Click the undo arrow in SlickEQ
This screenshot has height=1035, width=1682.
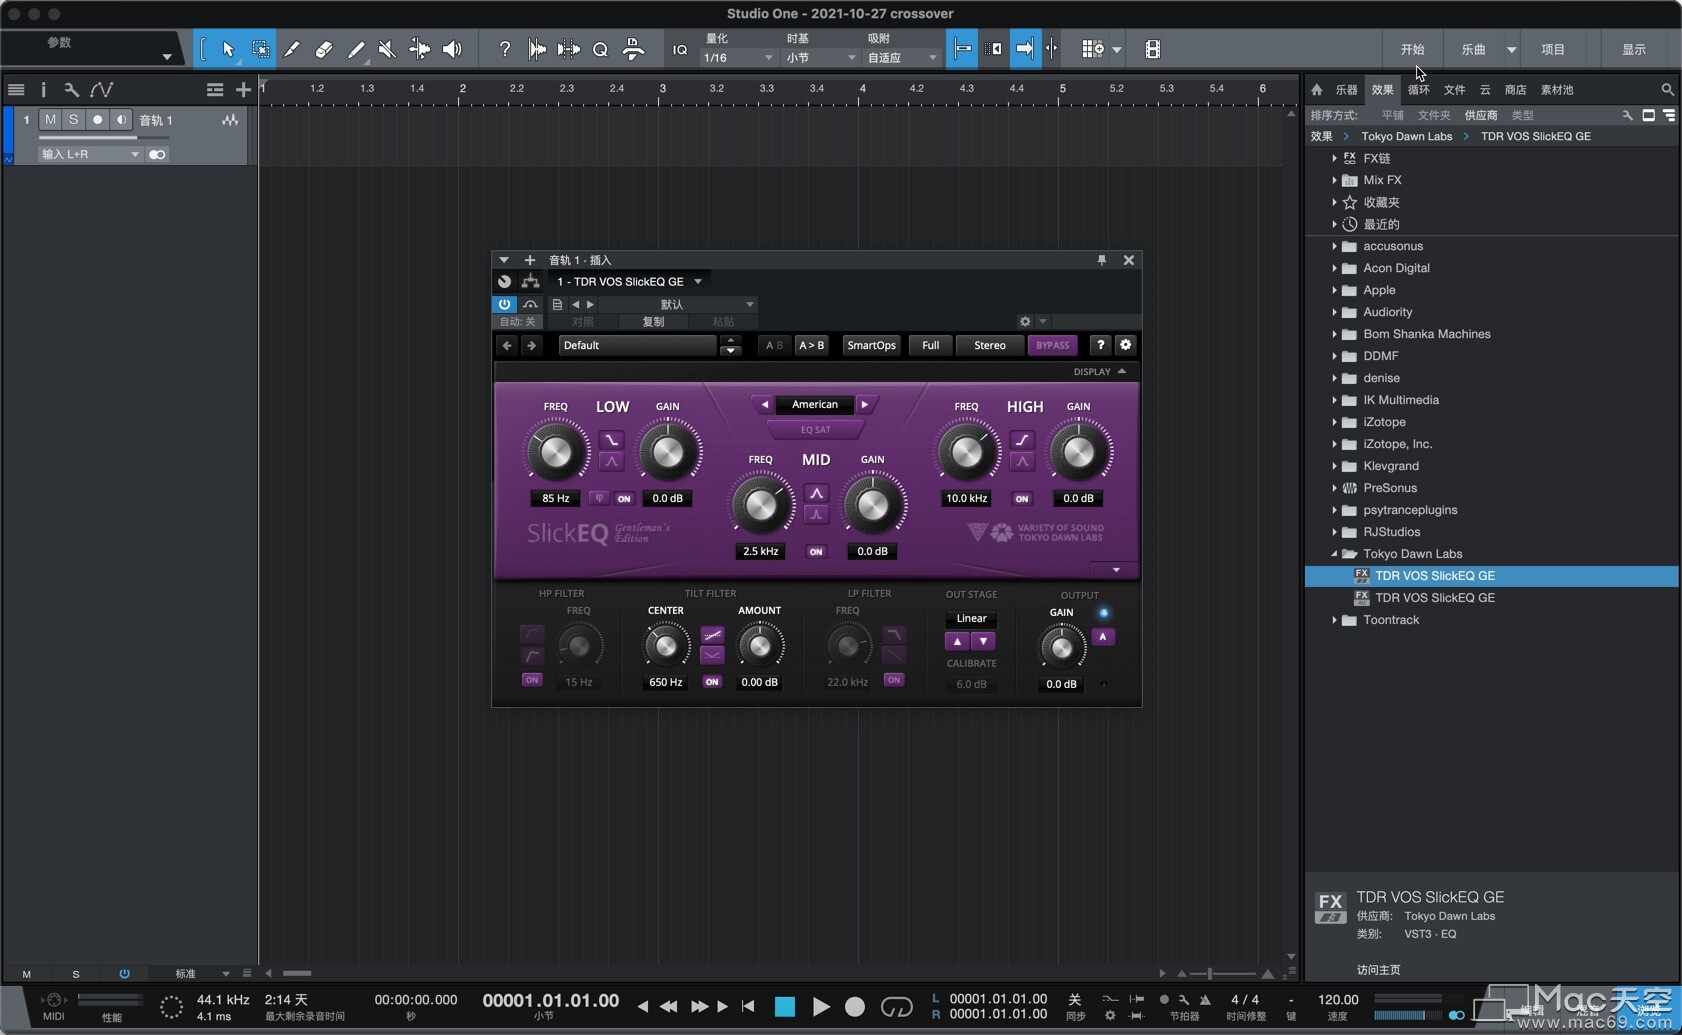[x=507, y=345]
